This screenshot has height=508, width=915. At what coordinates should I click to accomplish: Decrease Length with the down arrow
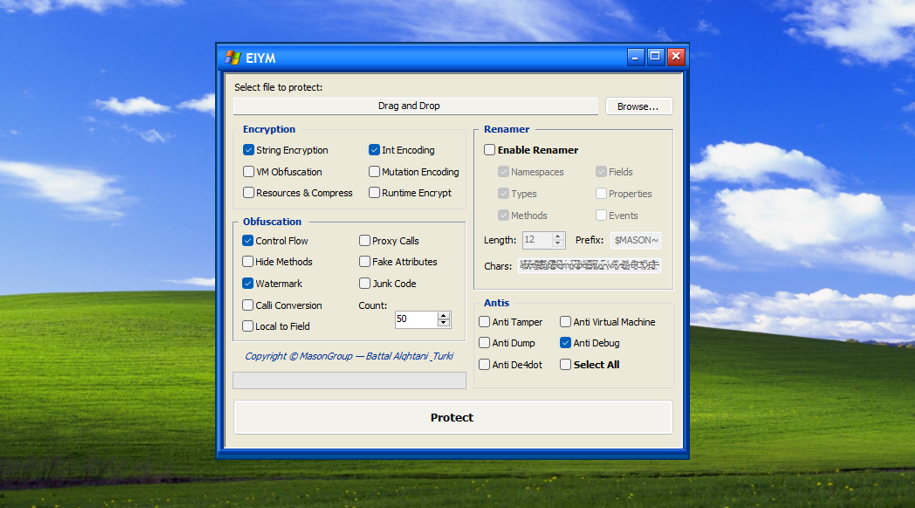(558, 243)
